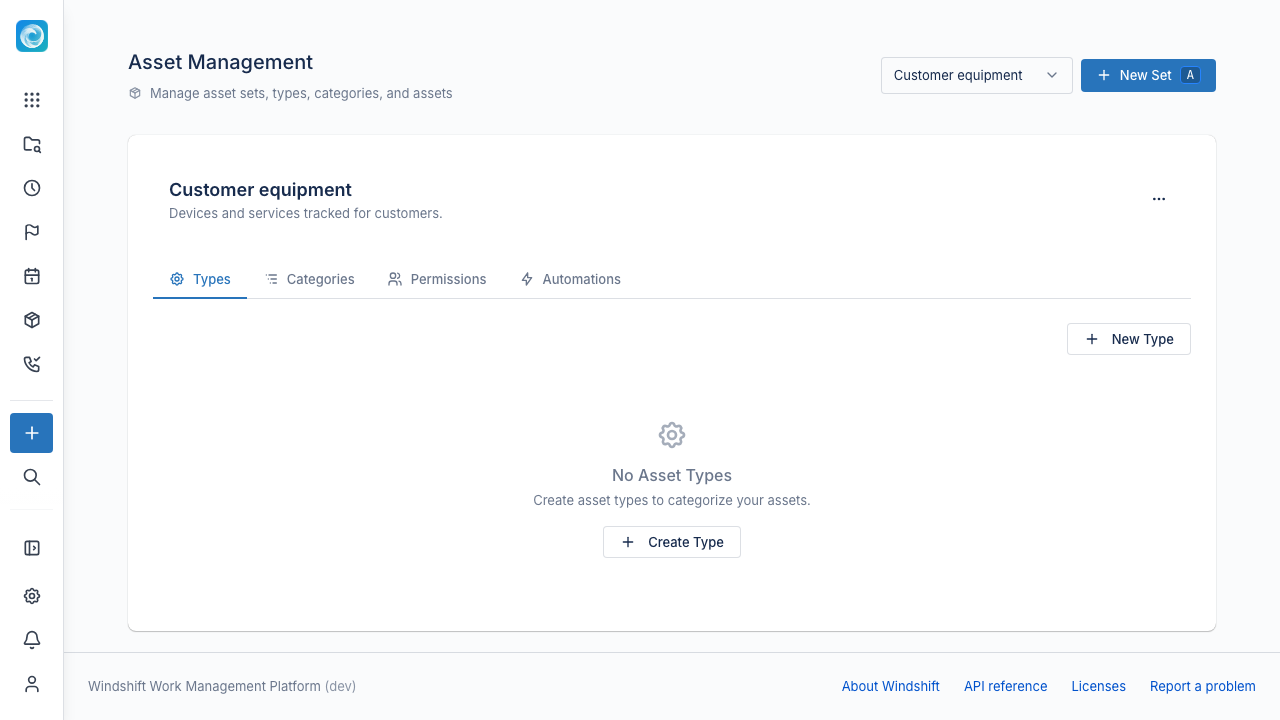The width and height of the screenshot is (1280, 720).
Task: Click the Create Type button
Action: coord(672,542)
